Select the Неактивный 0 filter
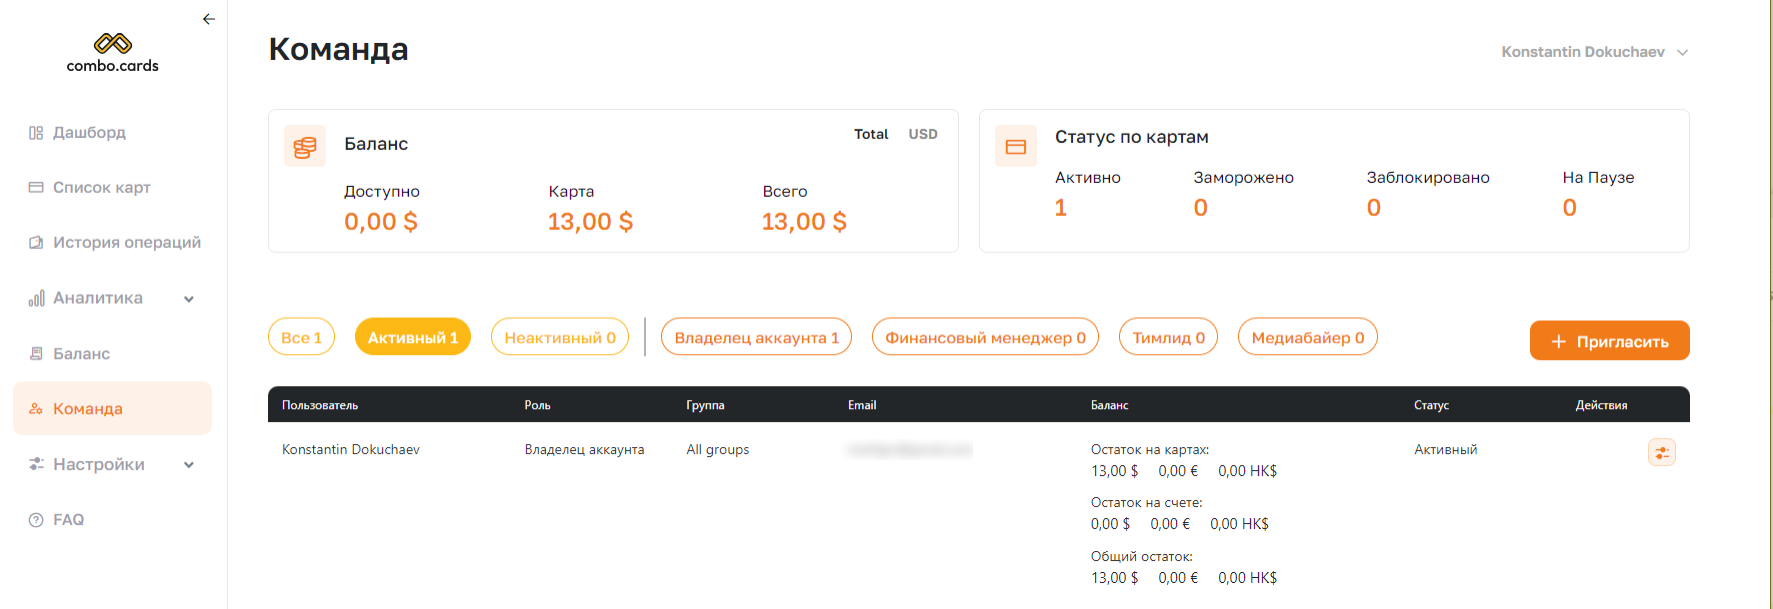The height and width of the screenshot is (609, 1773). point(560,337)
